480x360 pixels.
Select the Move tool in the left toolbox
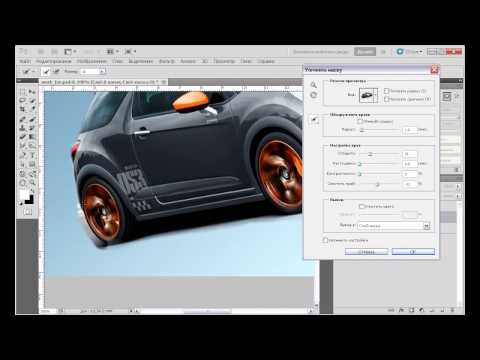(x=32, y=92)
